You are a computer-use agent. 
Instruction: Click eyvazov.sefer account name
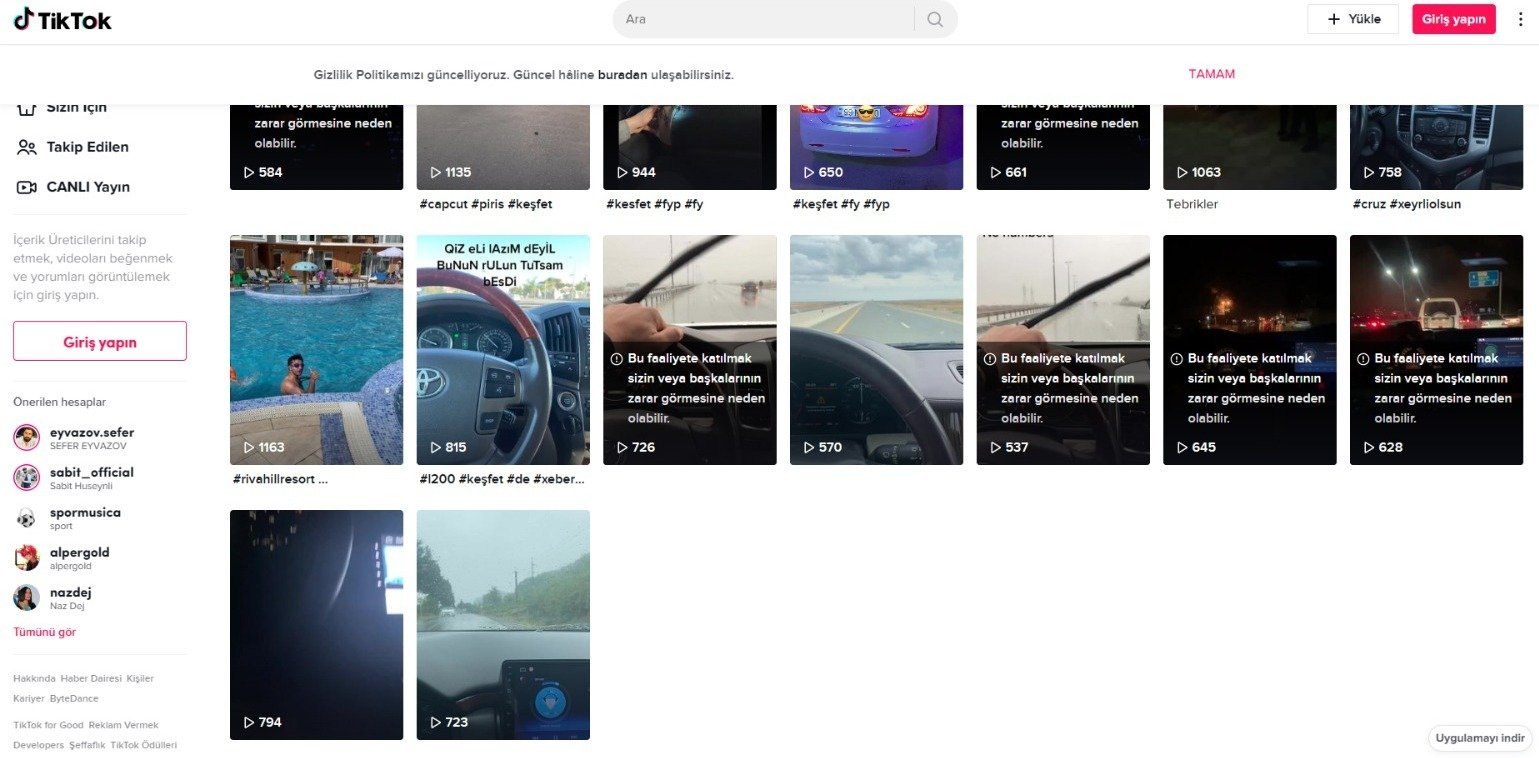point(92,432)
